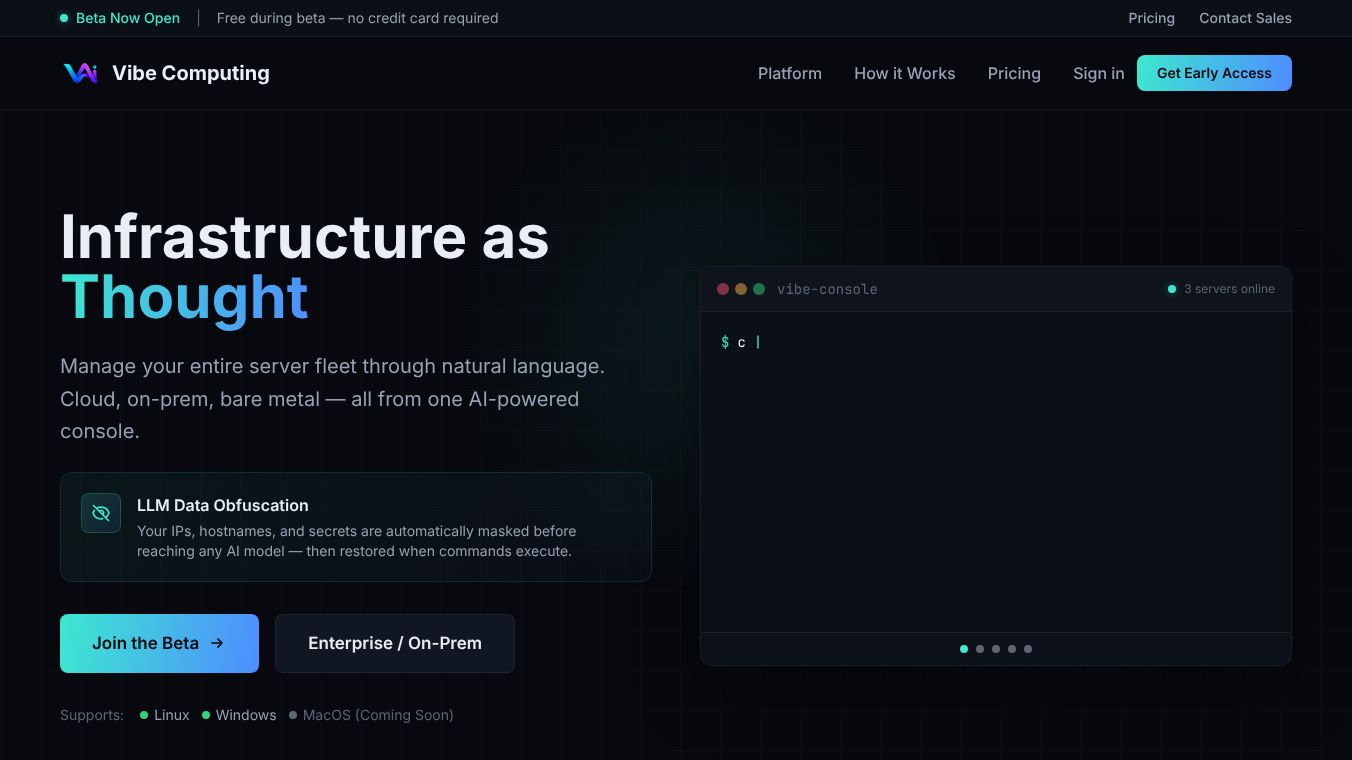Select the fourth console carousel dot

[1012, 649]
